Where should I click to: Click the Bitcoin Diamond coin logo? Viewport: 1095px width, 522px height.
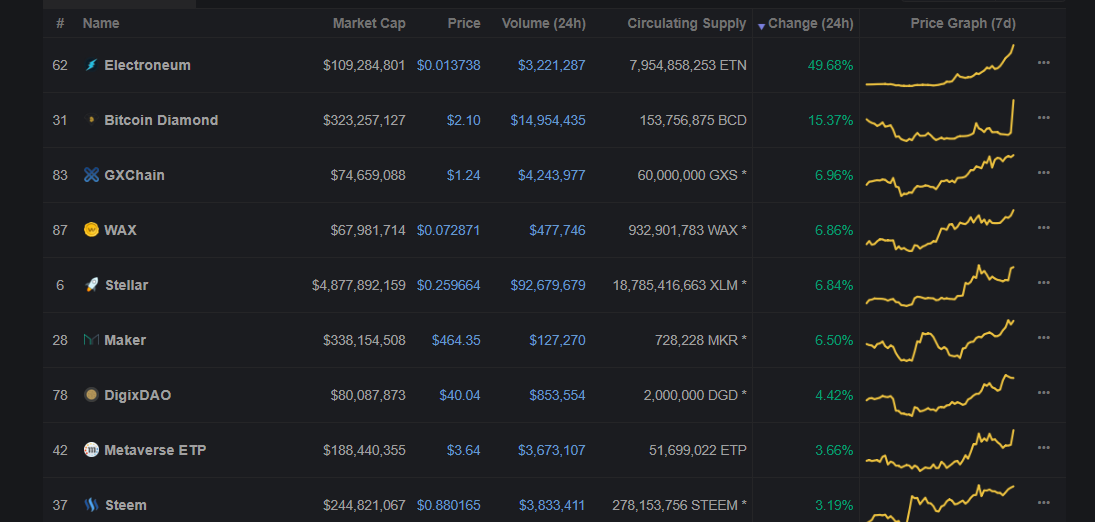pos(91,120)
